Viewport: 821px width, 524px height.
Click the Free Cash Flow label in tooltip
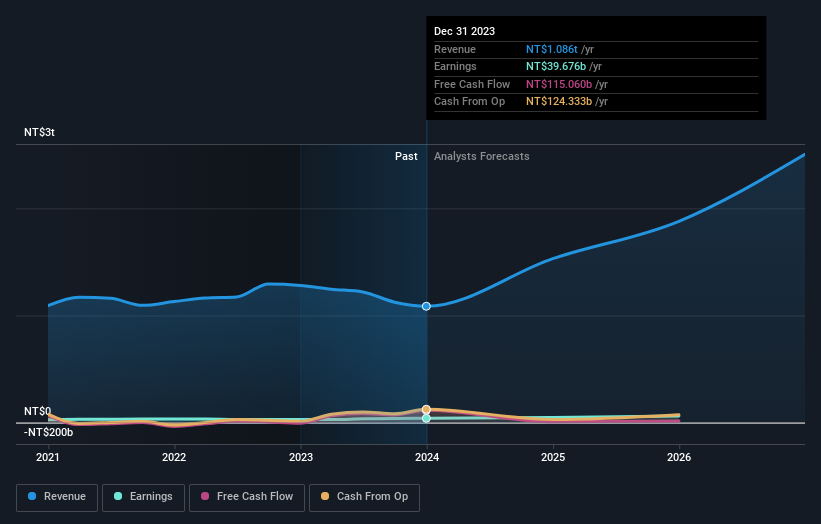472,84
